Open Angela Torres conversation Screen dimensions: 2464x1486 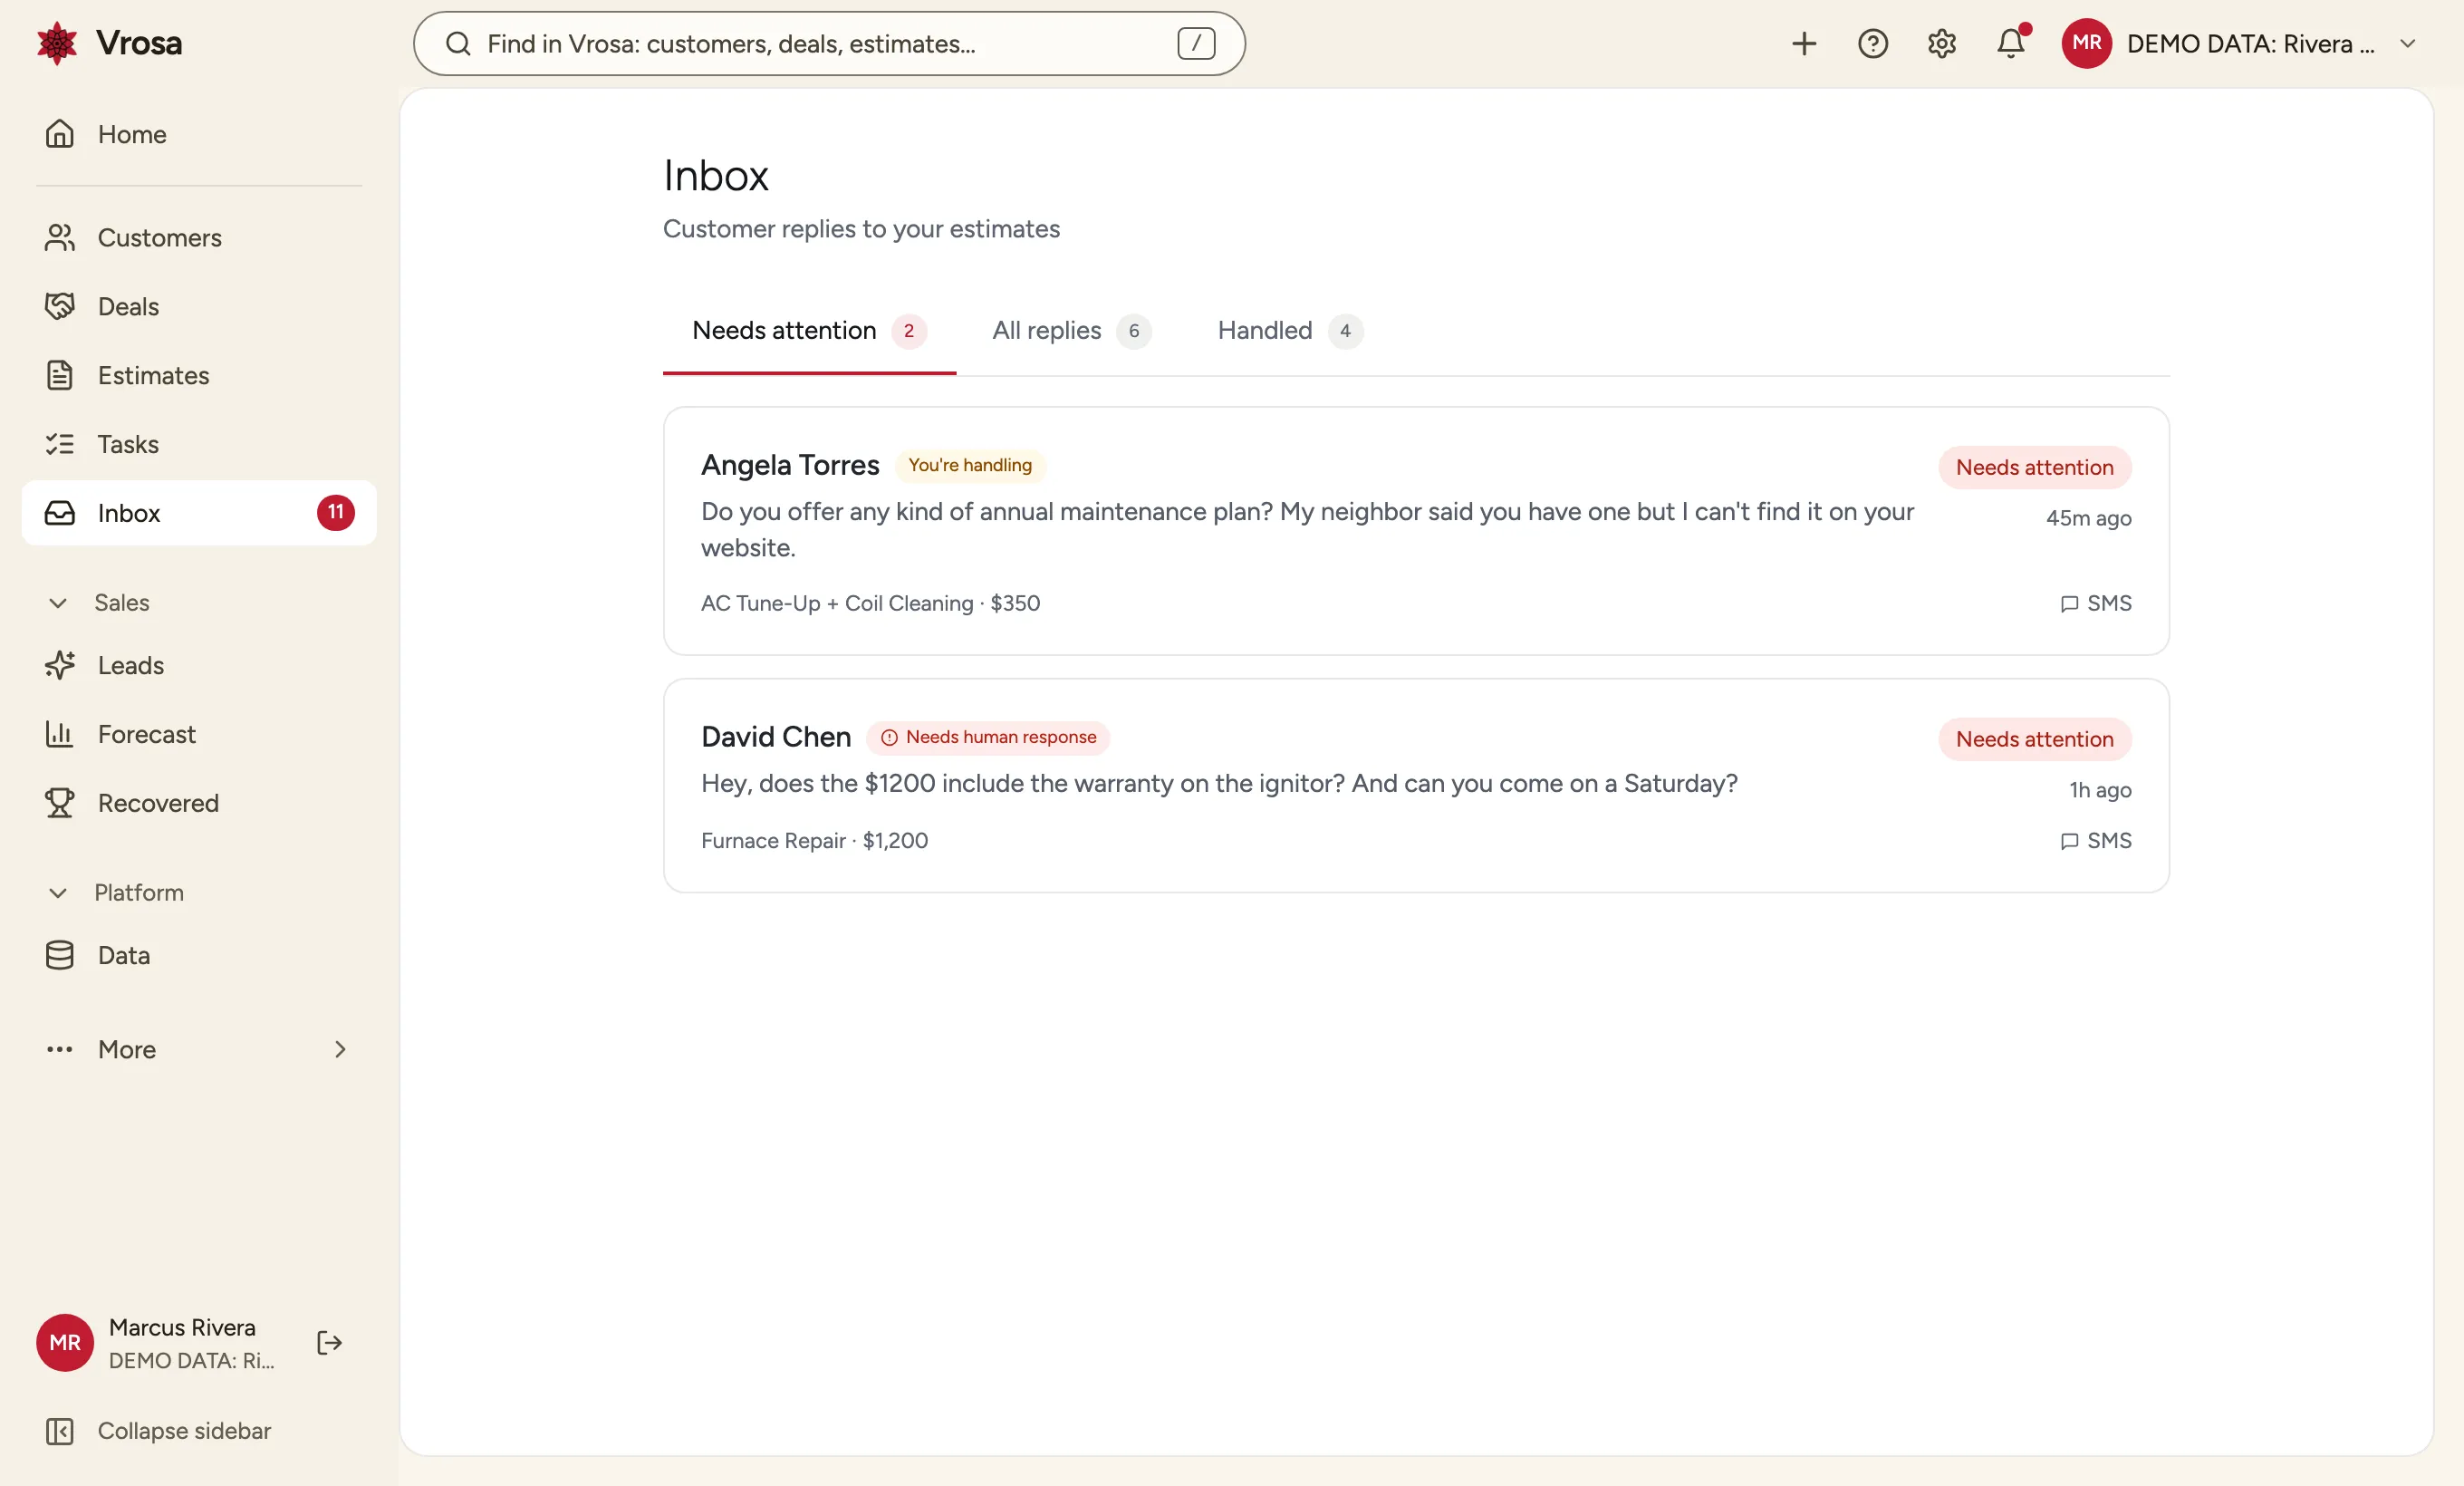[1416, 530]
